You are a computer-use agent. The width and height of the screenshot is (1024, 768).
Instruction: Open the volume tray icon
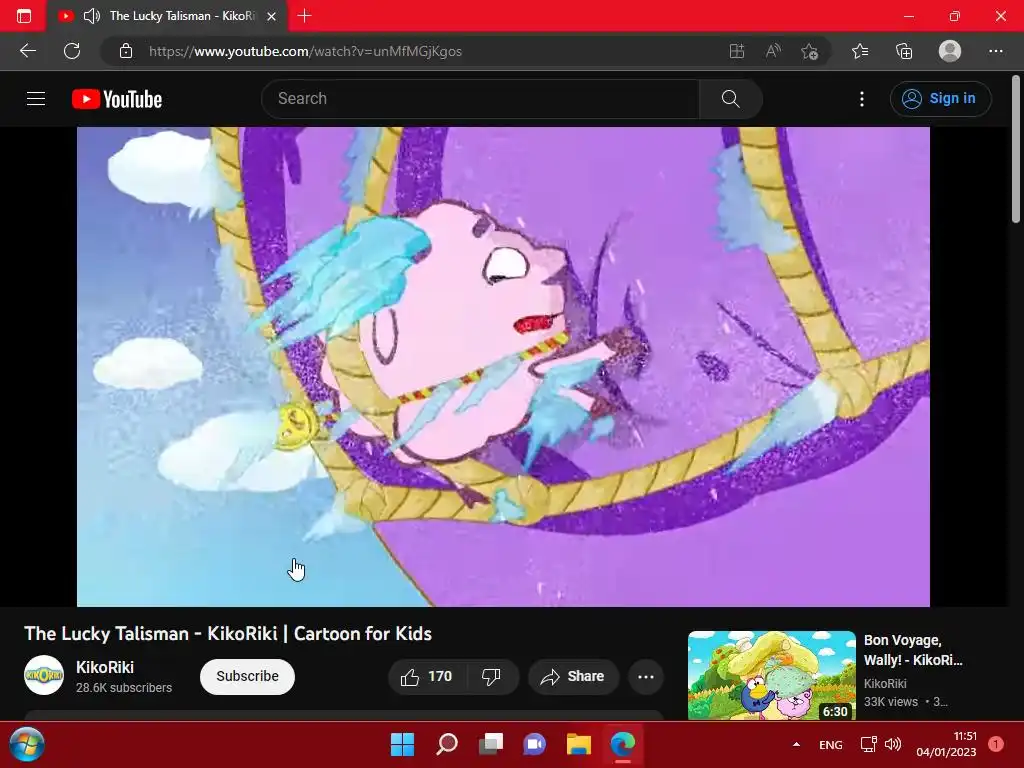(x=893, y=744)
